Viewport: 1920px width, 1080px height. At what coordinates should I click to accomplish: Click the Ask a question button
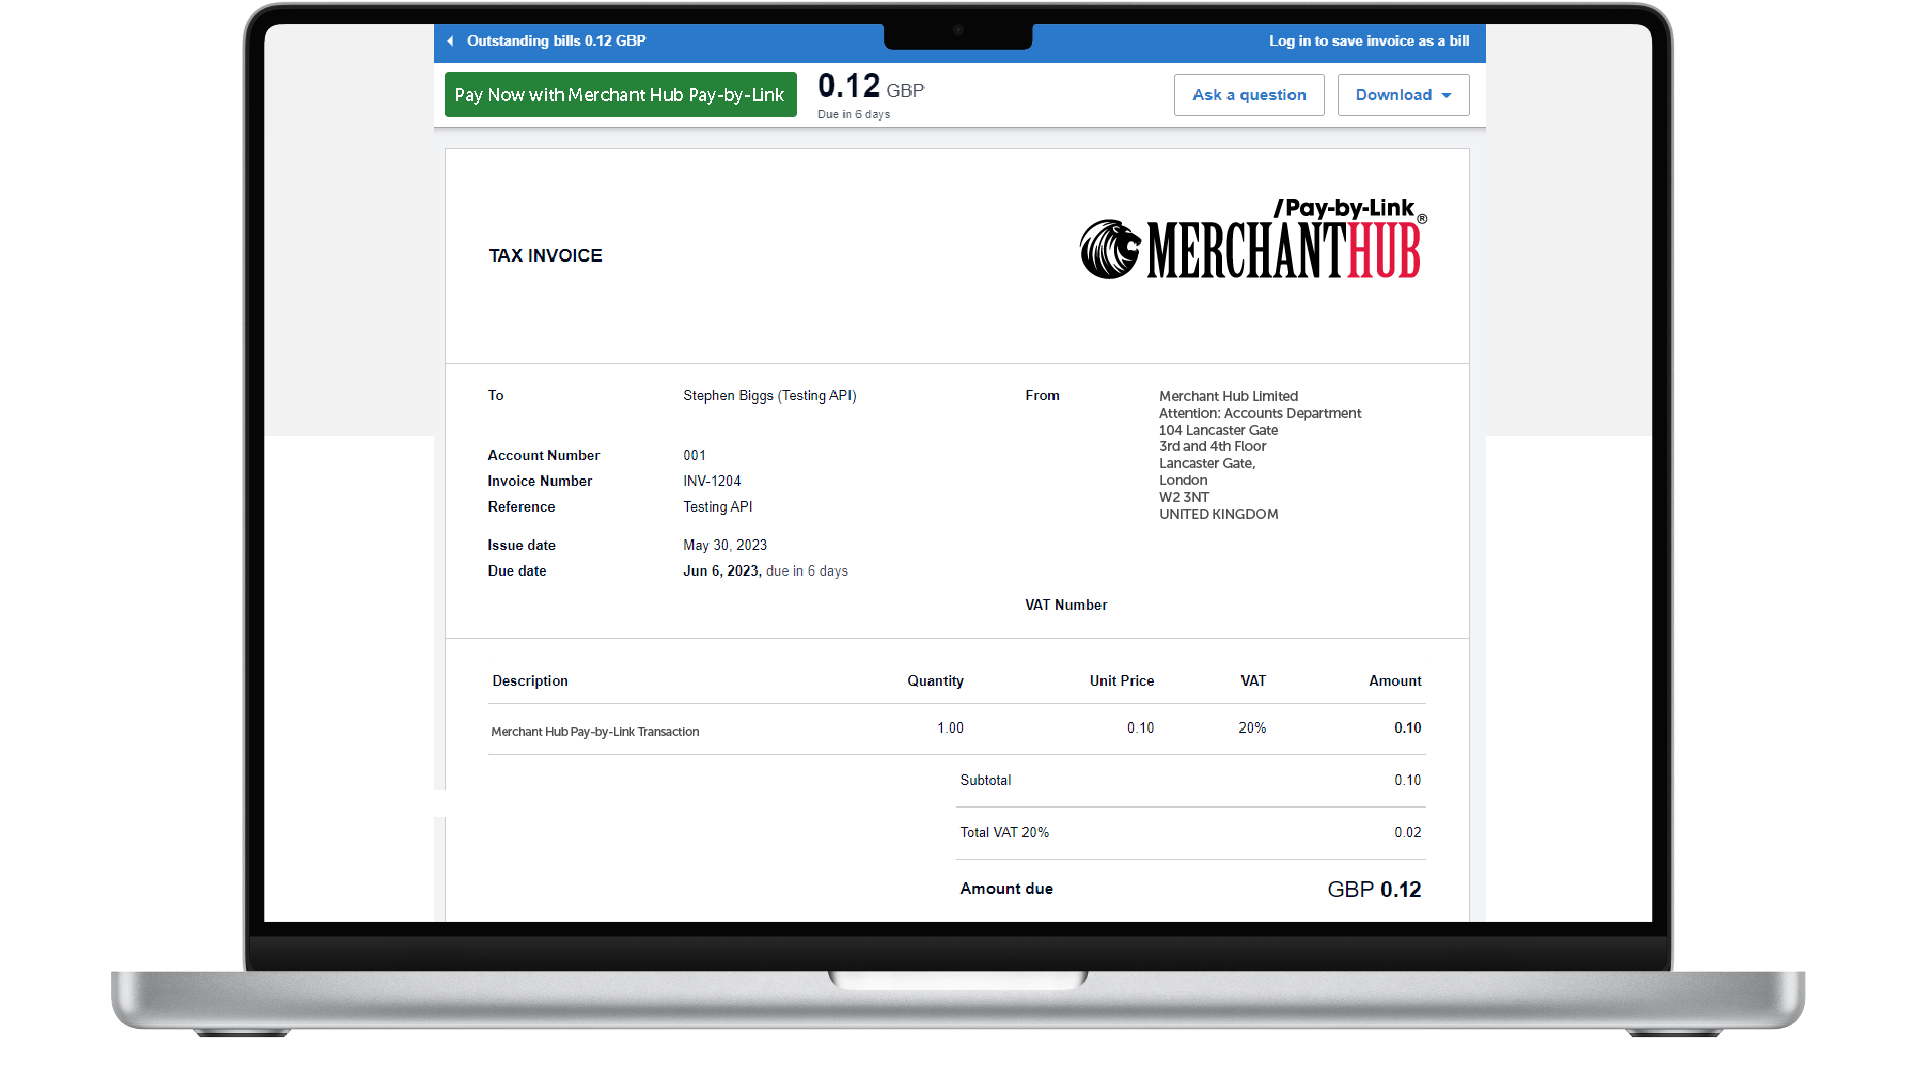point(1249,95)
